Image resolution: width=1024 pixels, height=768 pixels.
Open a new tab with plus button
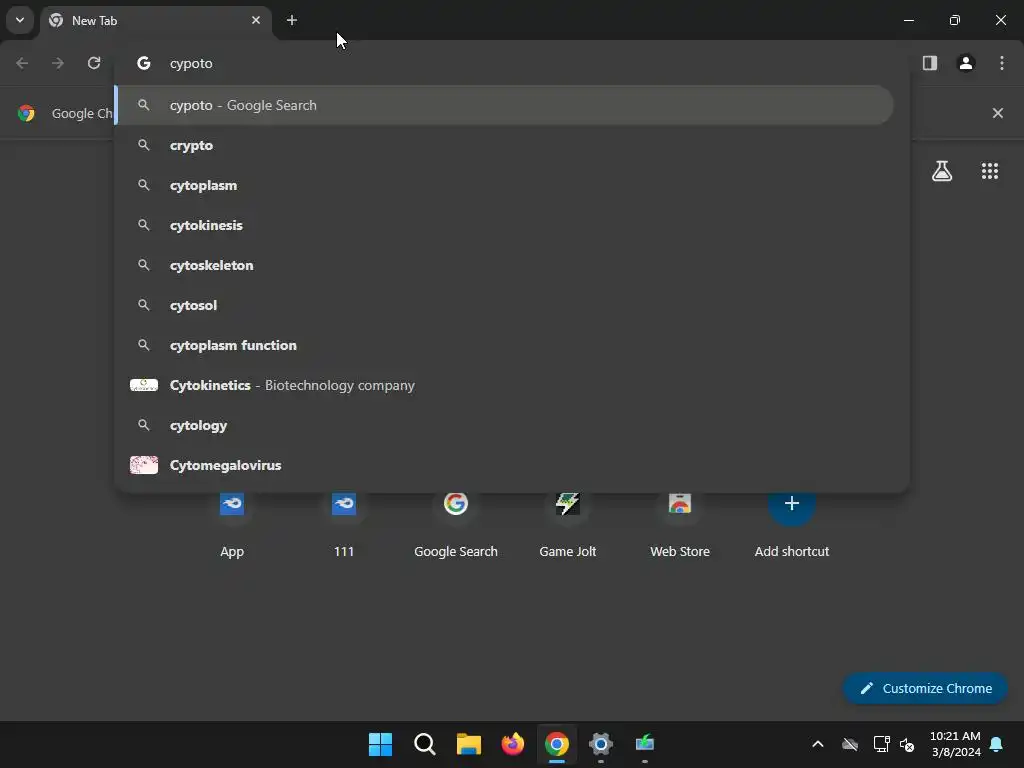pyautogui.click(x=292, y=20)
